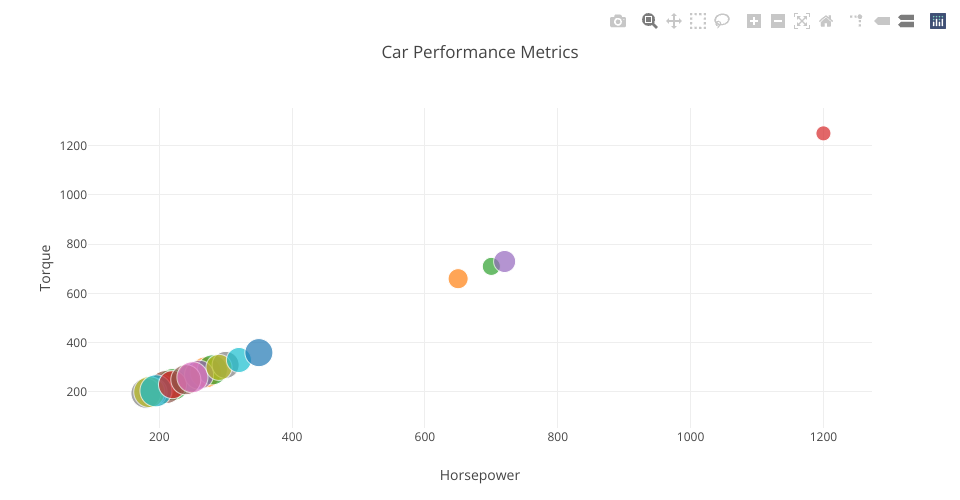Click the Autoscale icon
Image resolution: width=960 pixels, height=500 pixels.
[x=802, y=21]
